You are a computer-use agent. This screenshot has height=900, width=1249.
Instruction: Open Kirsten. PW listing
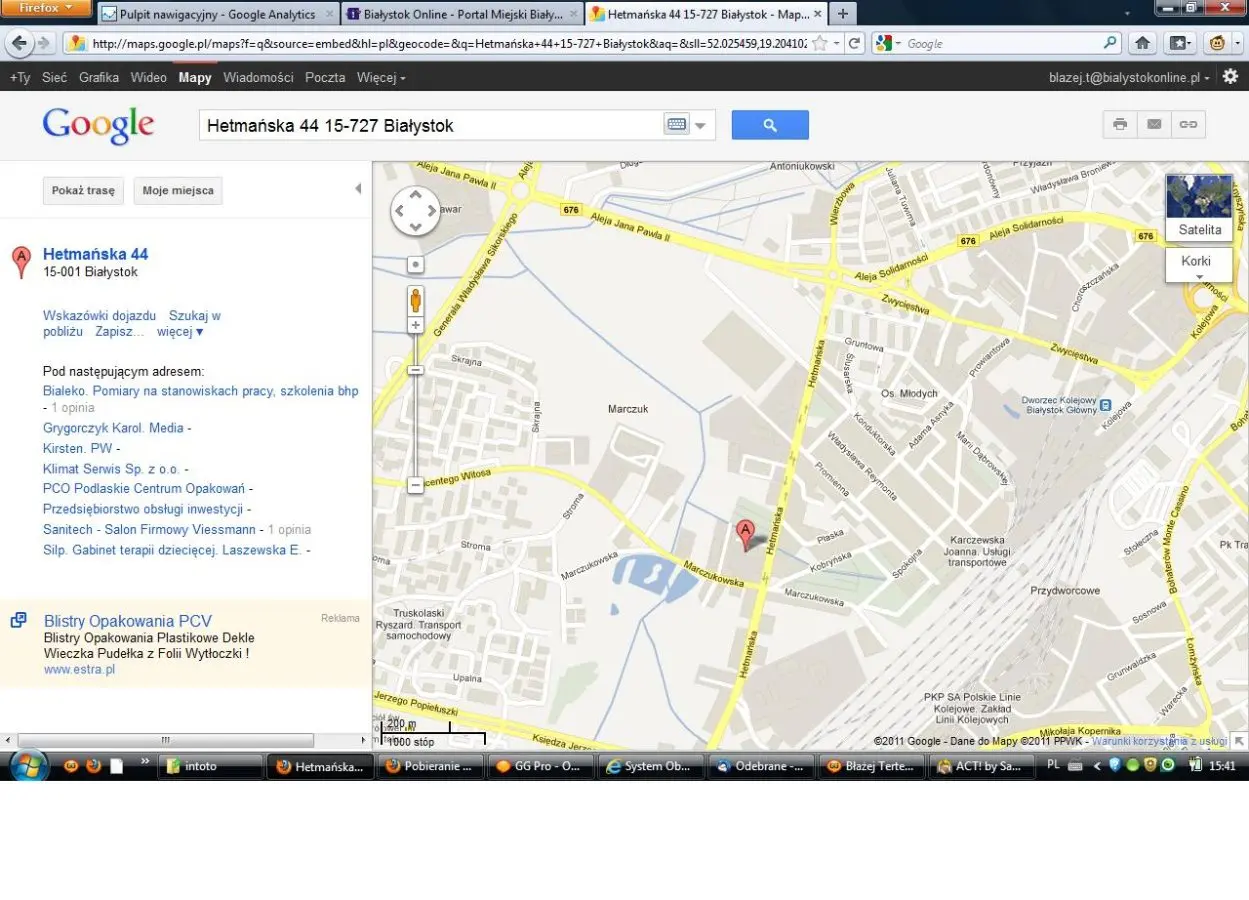(x=78, y=448)
